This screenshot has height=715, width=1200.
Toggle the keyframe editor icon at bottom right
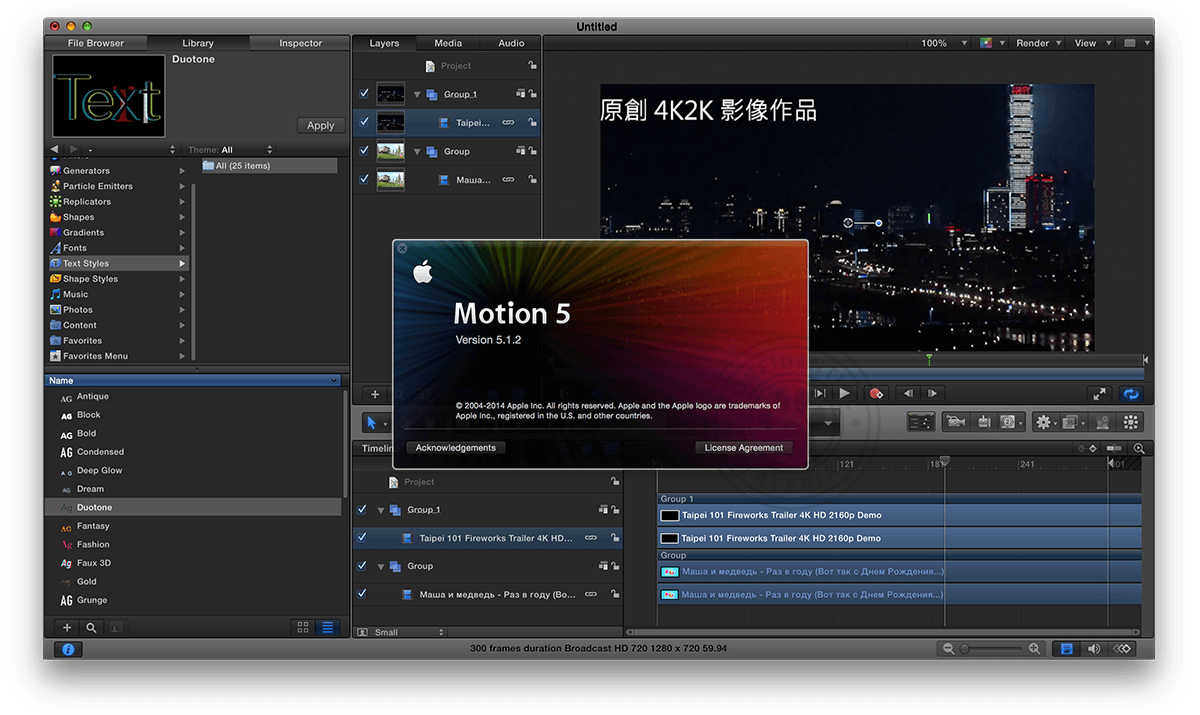tap(1123, 649)
